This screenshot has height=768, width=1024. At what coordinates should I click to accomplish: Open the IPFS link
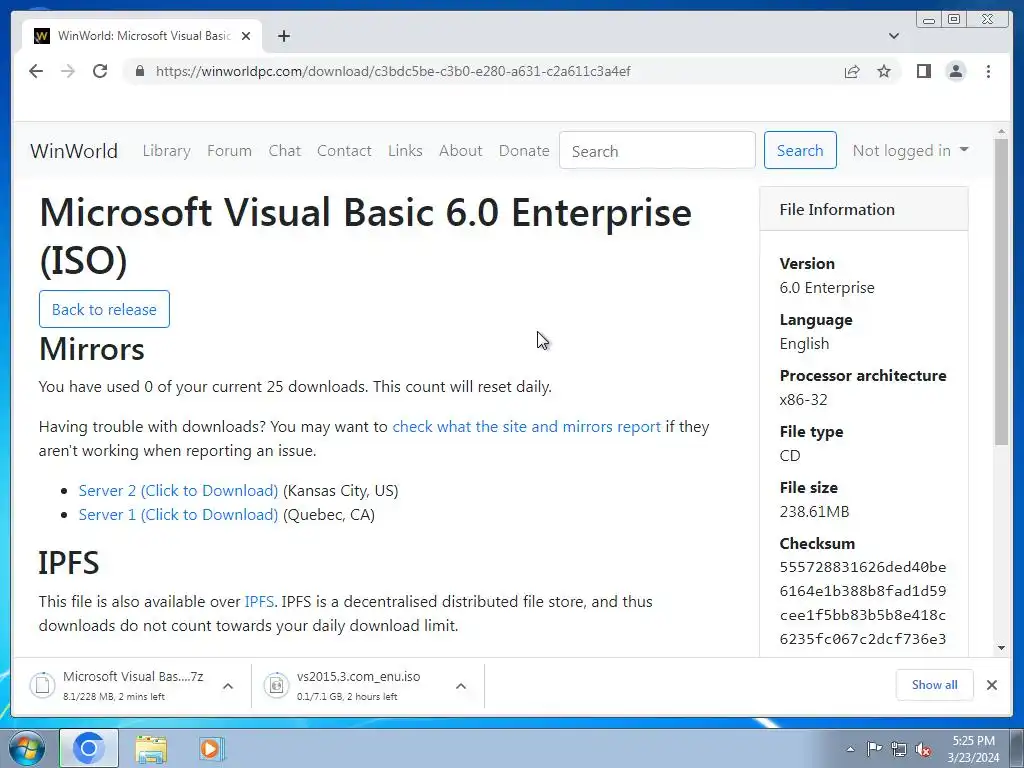point(259,601)
